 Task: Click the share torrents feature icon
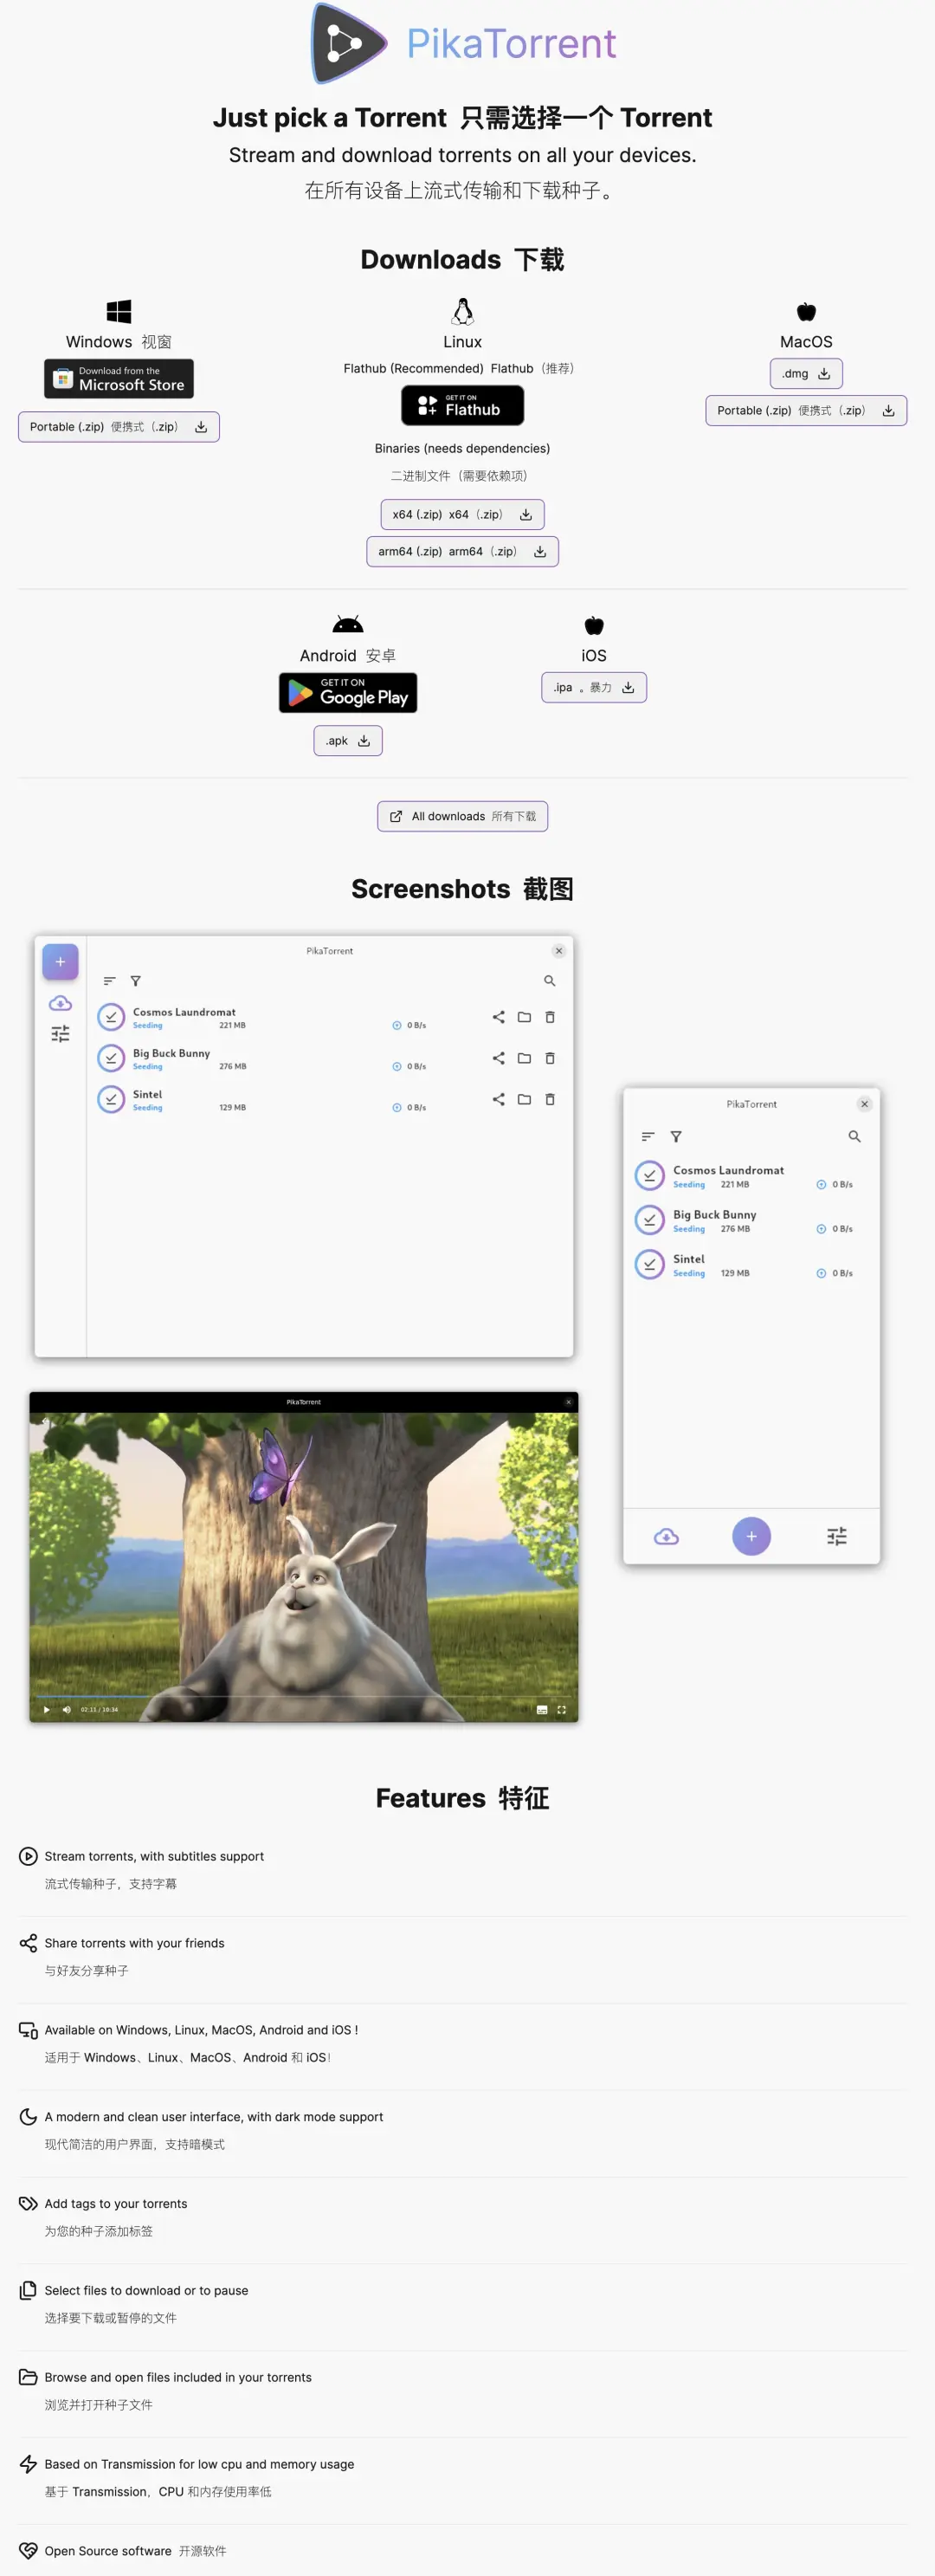28,1943
